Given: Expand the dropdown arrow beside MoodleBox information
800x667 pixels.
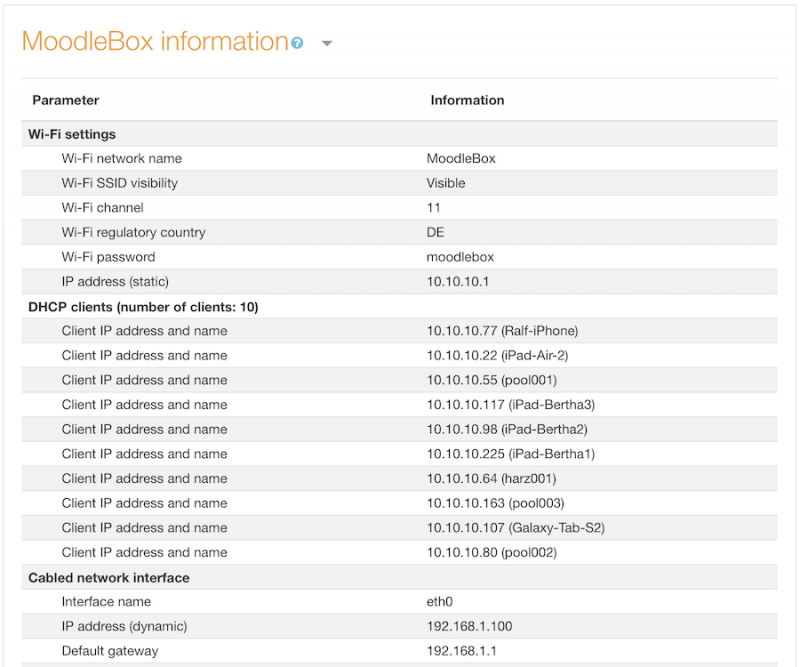Looking at the screenshot, I should point(327,44).
